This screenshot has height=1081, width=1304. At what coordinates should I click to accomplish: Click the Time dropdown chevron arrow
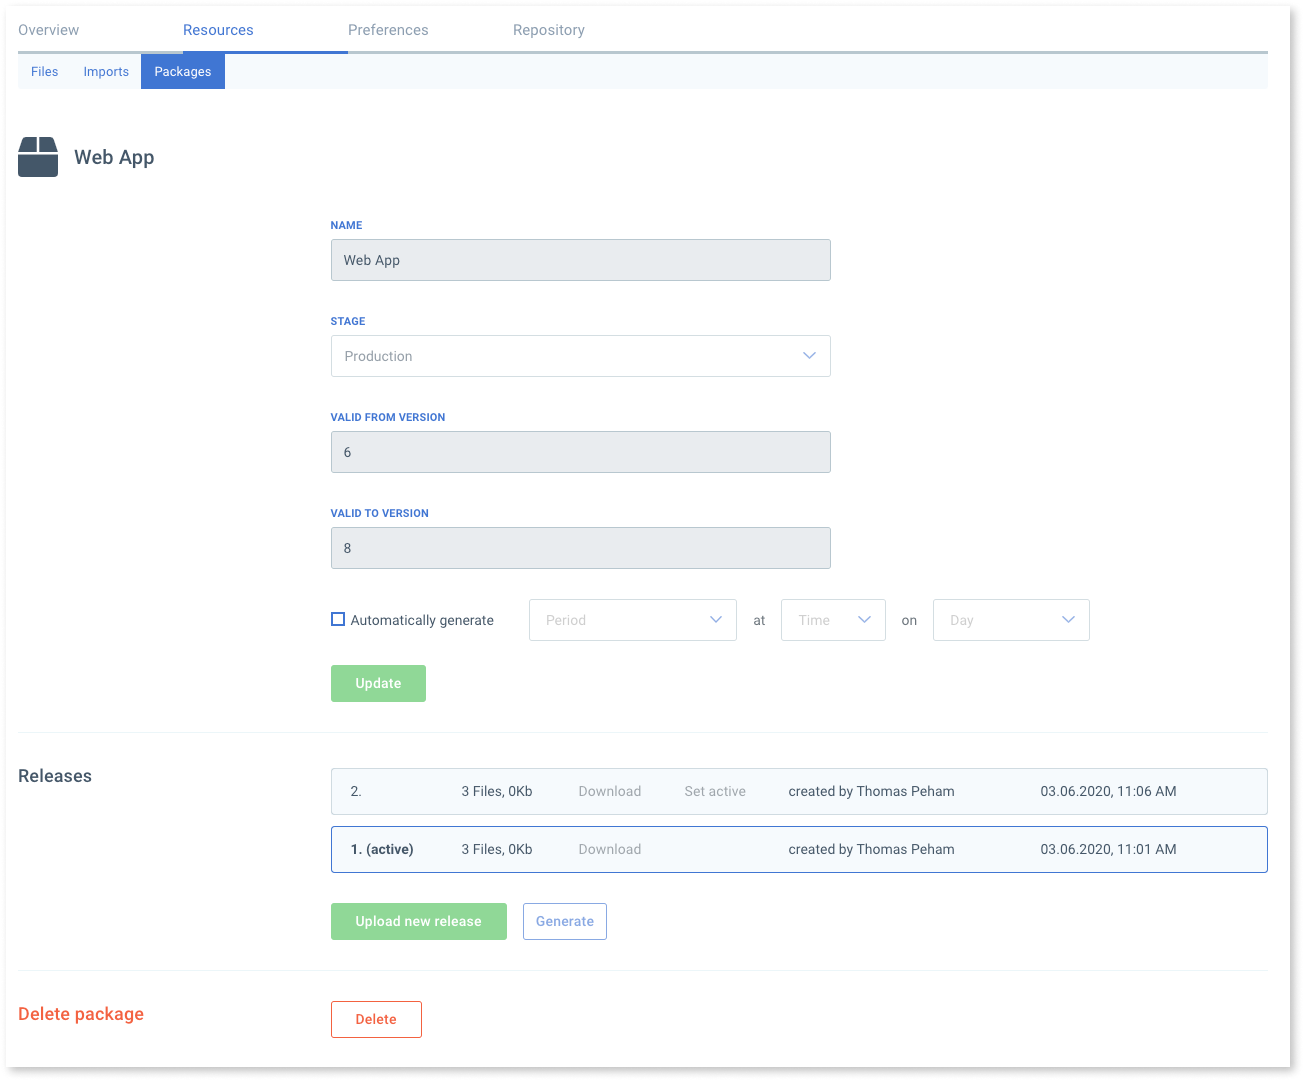(x=864, y=620)
